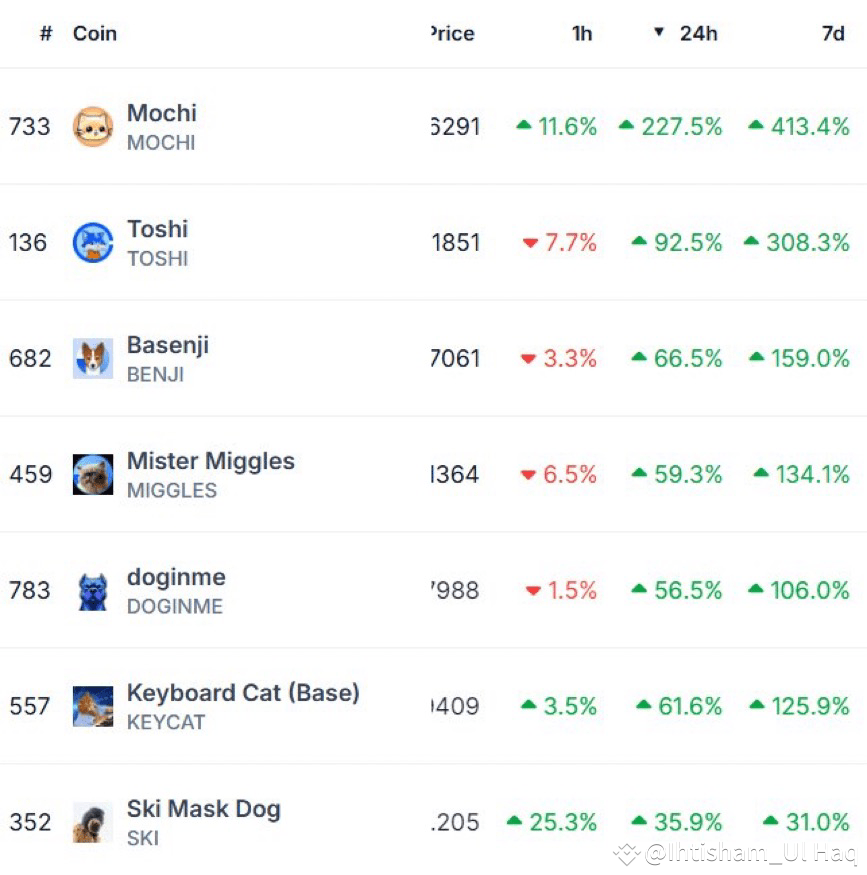This screenshot has height=875, width=867.
Task: Click the doginme blue dog icon
Action: 94,590
